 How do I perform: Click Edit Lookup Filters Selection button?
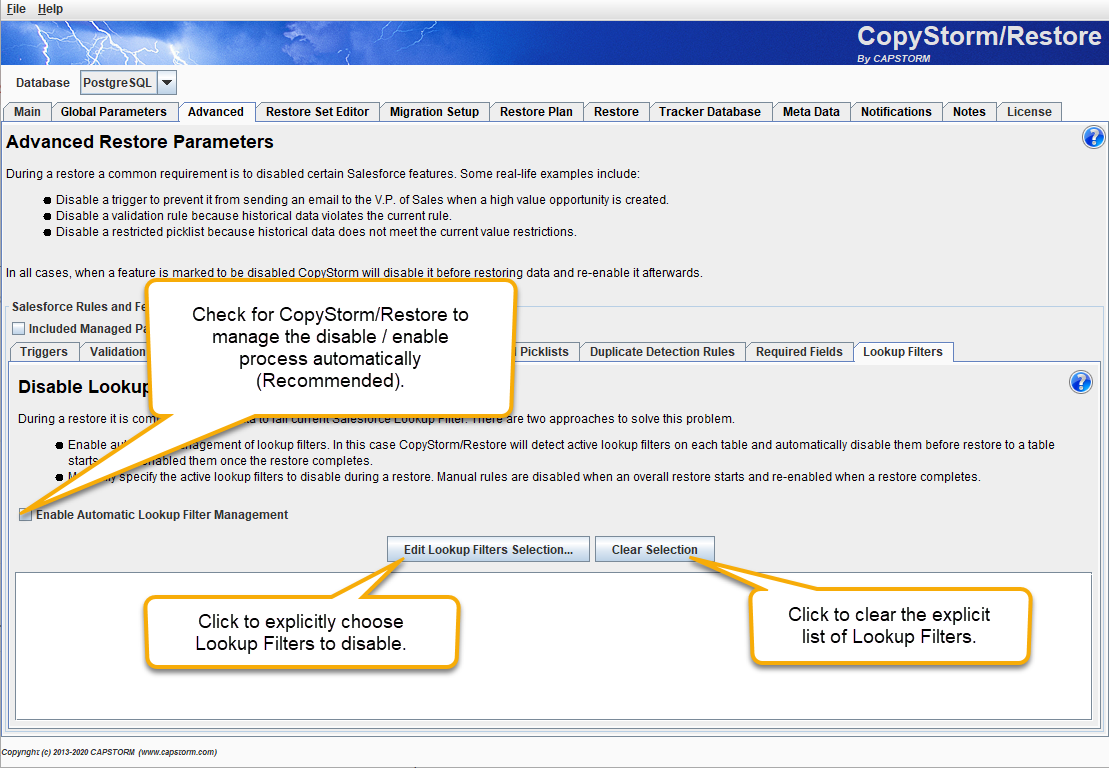click(x=488, y=549)
